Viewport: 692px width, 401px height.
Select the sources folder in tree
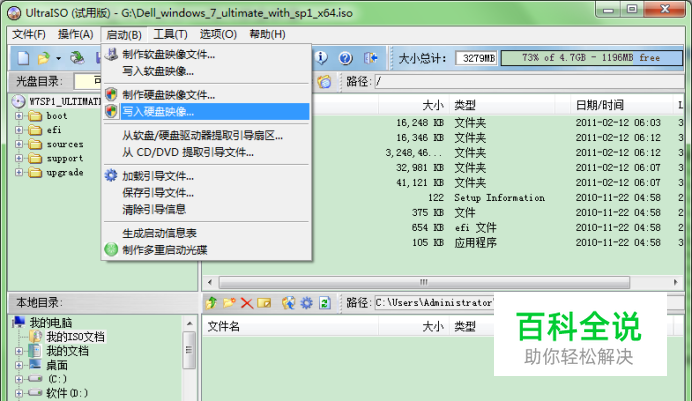(65, 144)
